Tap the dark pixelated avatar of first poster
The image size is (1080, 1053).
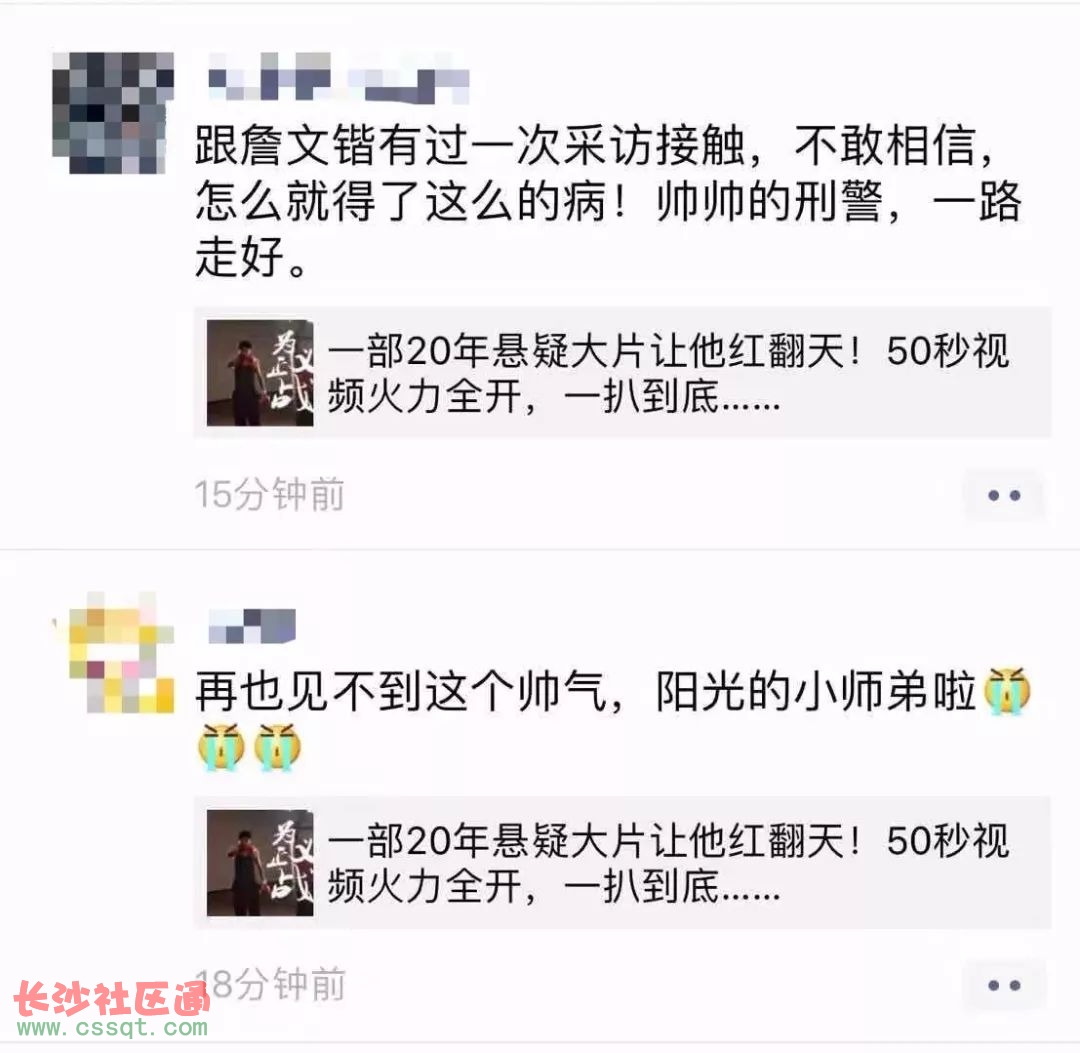point(113,112)
